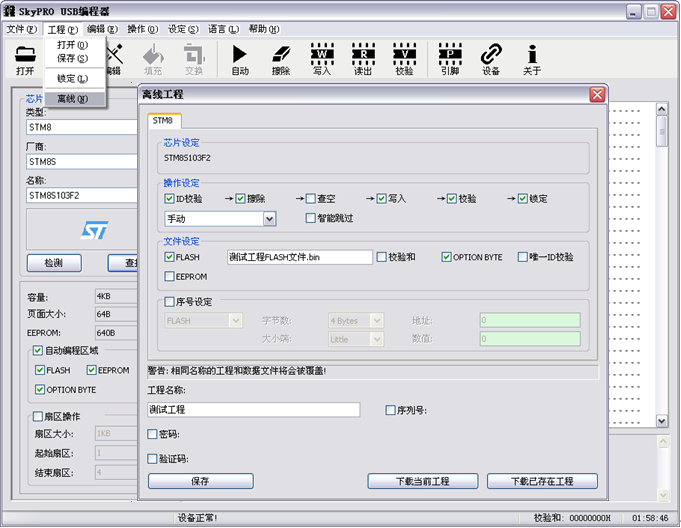Click the 交换 (Swap) toolbar icon

(x=194, y=59)
